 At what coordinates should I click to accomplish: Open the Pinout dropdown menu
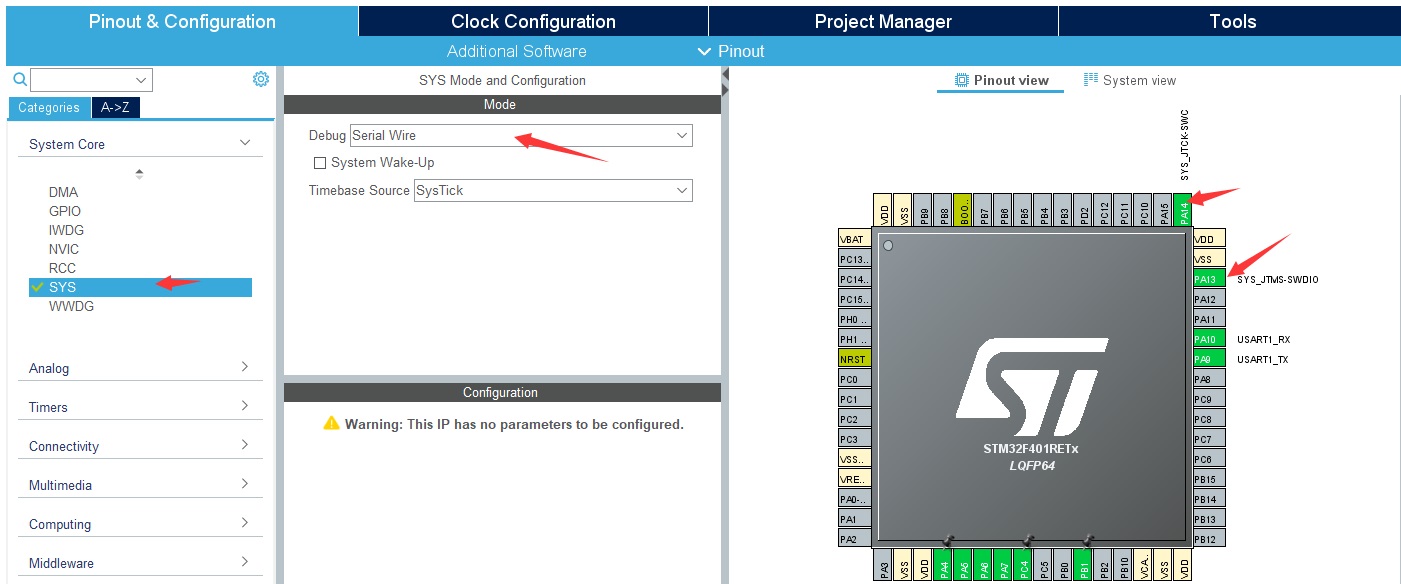(x=731, y=51)
